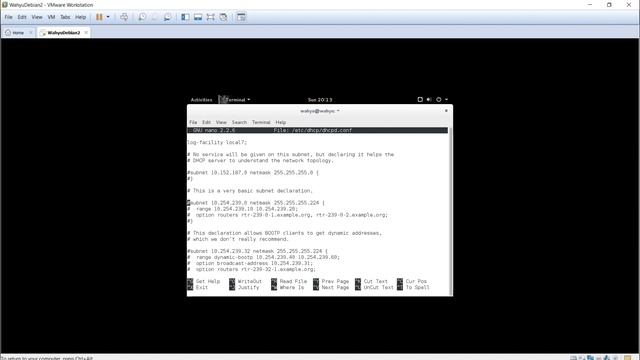Click the '# range 10.254.239.10' line
The height and width of the screenshot is (360, 640).
coord(242,209)
